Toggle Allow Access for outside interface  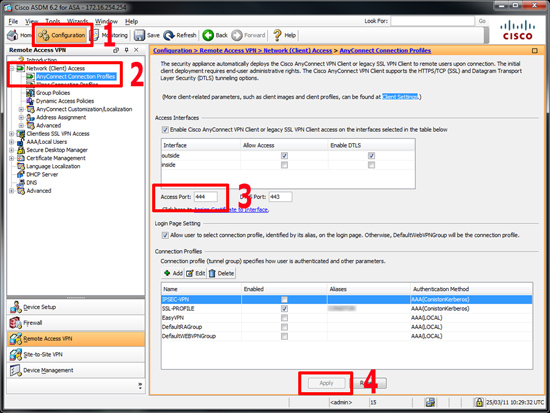click(x=284, y=156)
